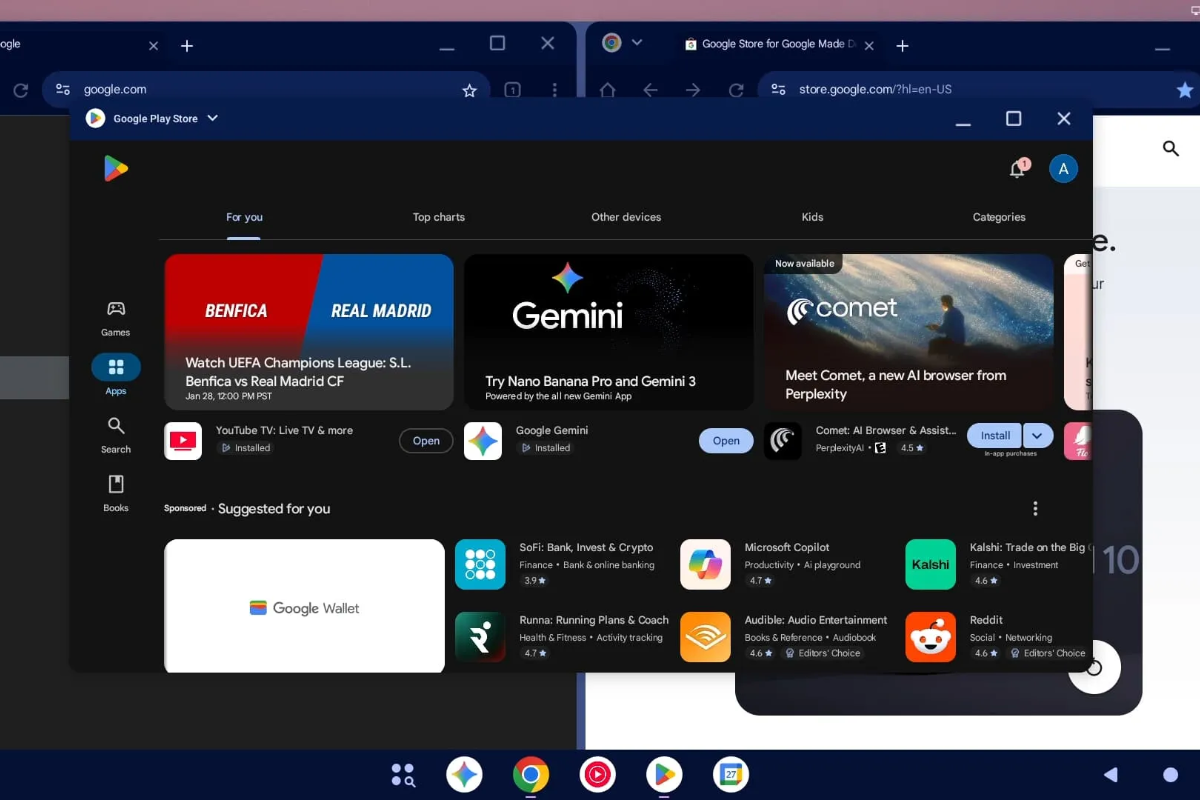
Task: Click the bookmark star in store.google.com address bar
Action: click(x=1185, y=90)
